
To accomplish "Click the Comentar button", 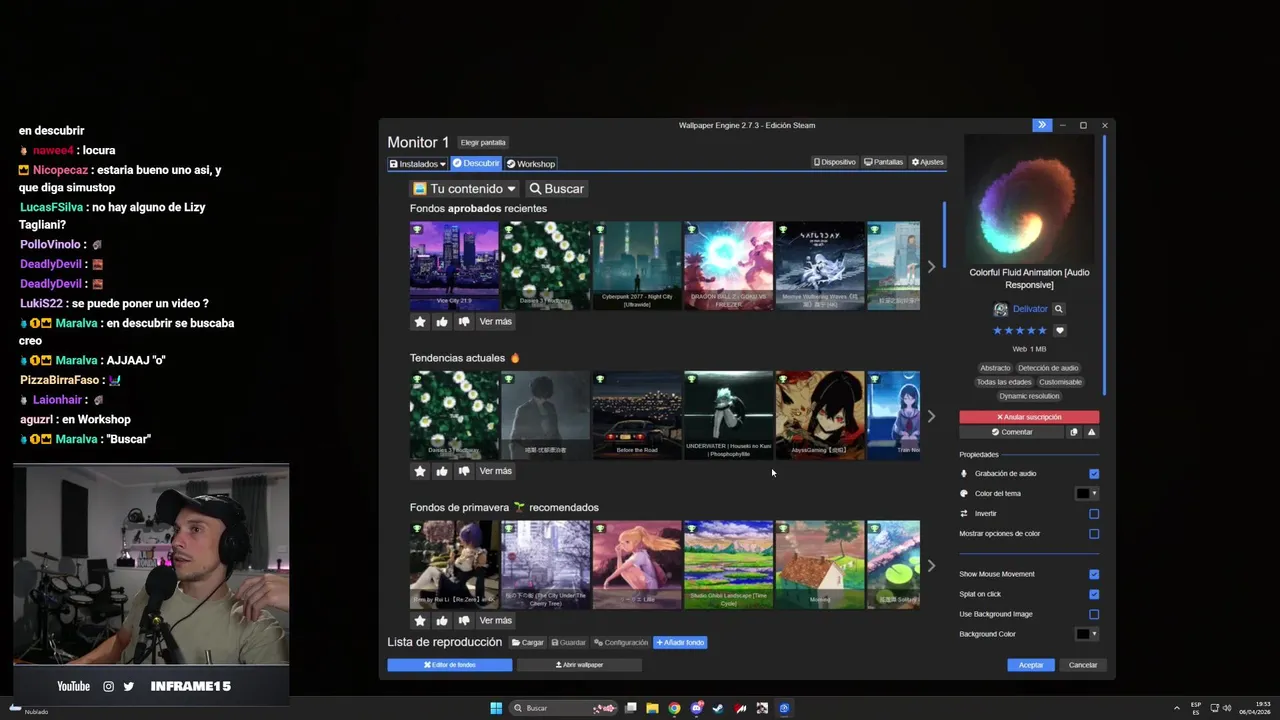I will (x=1012, y=432).
